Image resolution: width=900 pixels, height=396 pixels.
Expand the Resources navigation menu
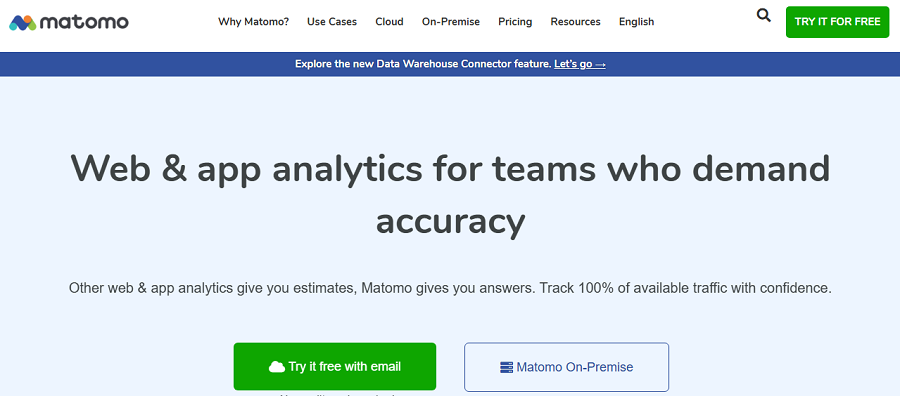point(575,22)
